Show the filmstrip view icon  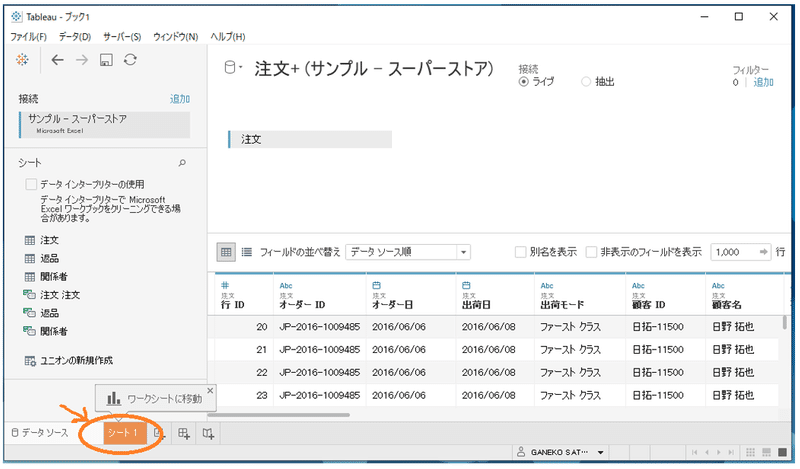pos(766,452)
